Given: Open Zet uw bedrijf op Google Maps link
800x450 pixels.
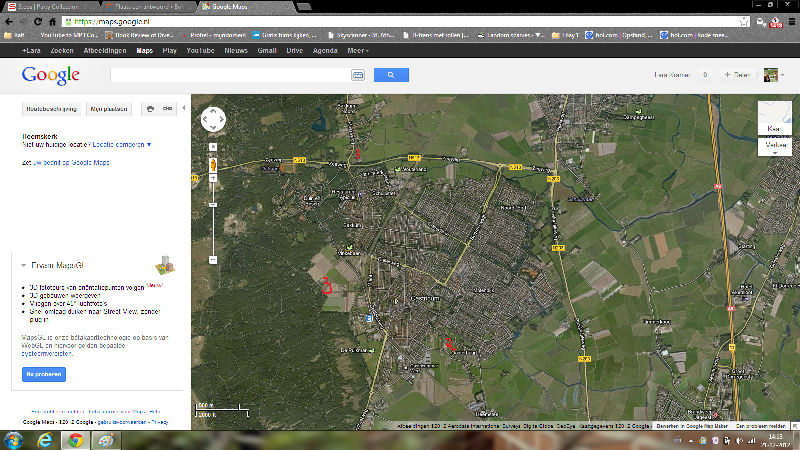Looking at the screenshot, I should coord(65,163).
